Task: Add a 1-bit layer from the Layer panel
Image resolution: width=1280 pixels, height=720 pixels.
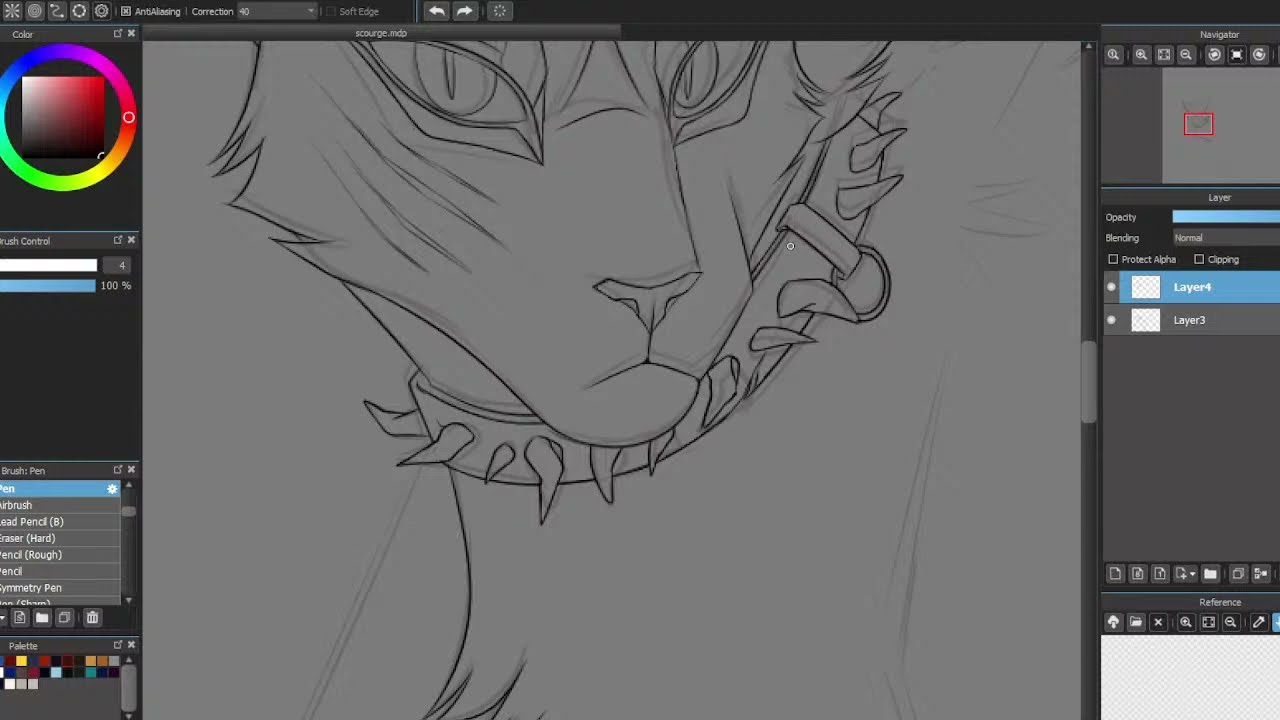Action: coord(1160,574)
